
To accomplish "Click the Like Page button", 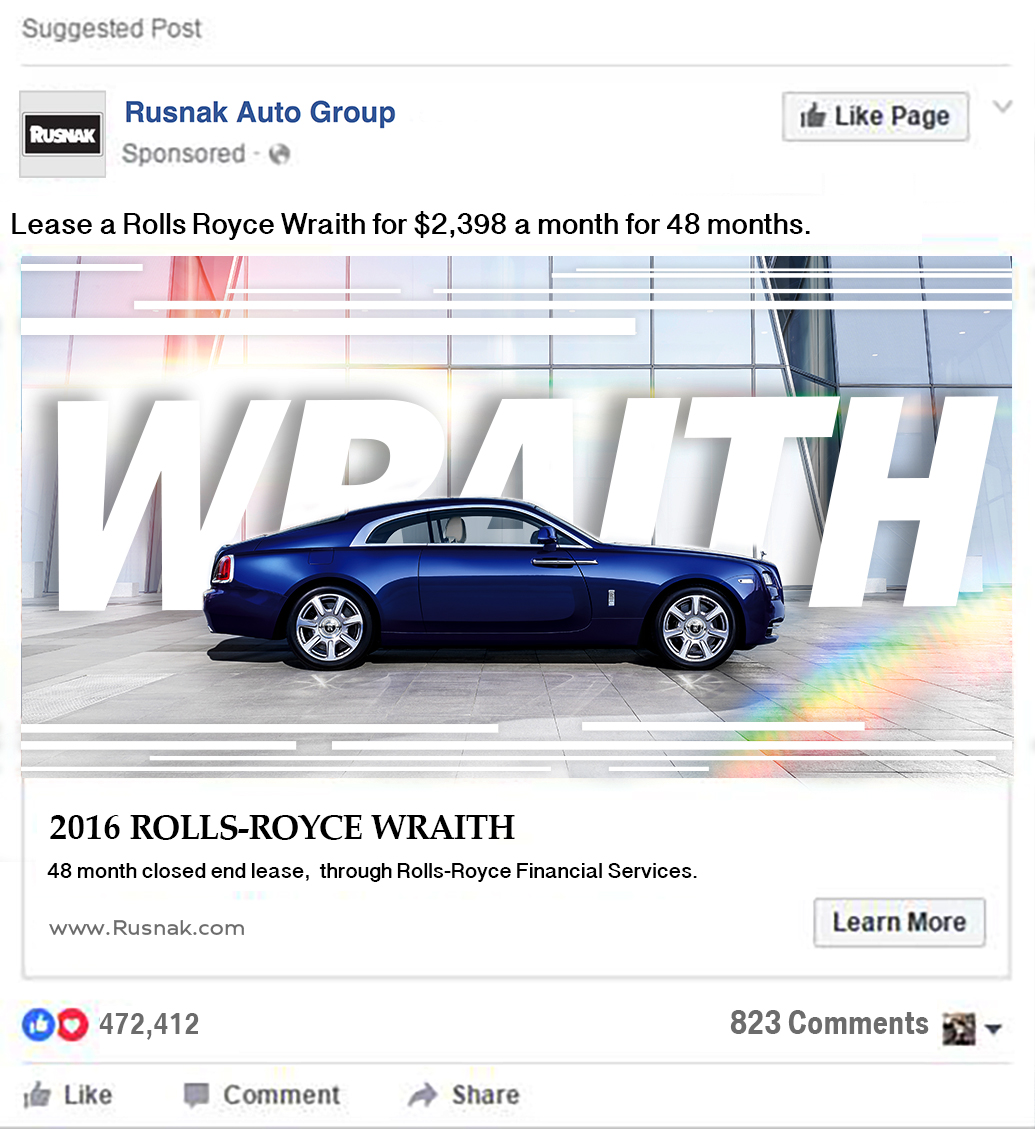I will (876, 117).
